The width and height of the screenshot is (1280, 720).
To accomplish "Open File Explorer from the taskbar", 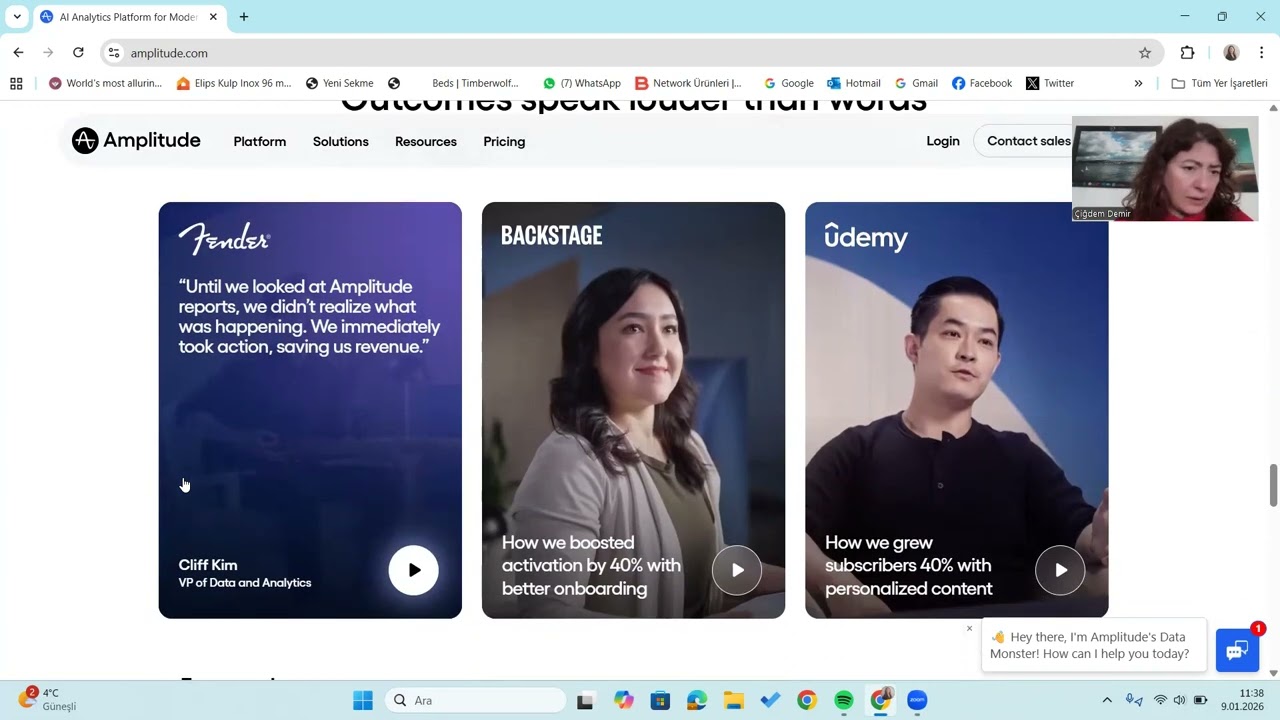I will pyautogui.click(x=734, y=700).
